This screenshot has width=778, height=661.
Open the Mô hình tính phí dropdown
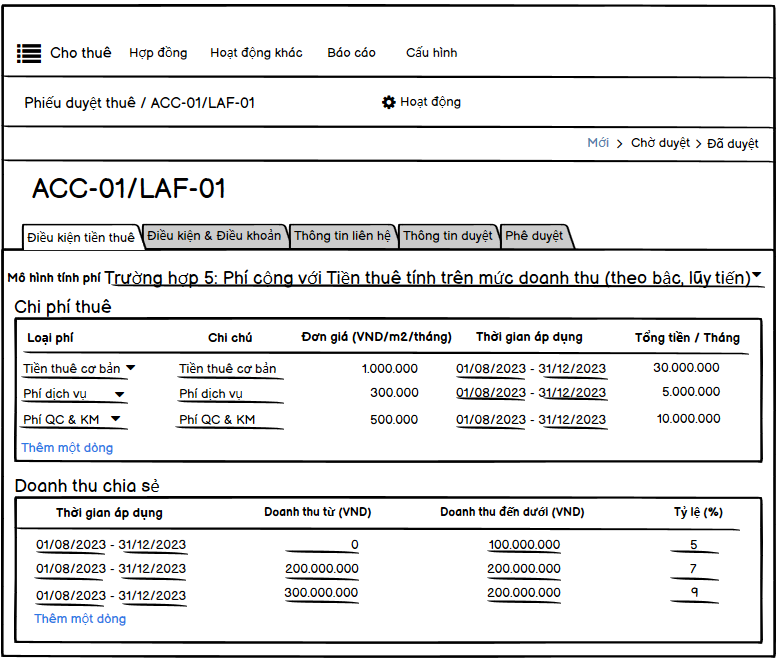pos(434,278)
